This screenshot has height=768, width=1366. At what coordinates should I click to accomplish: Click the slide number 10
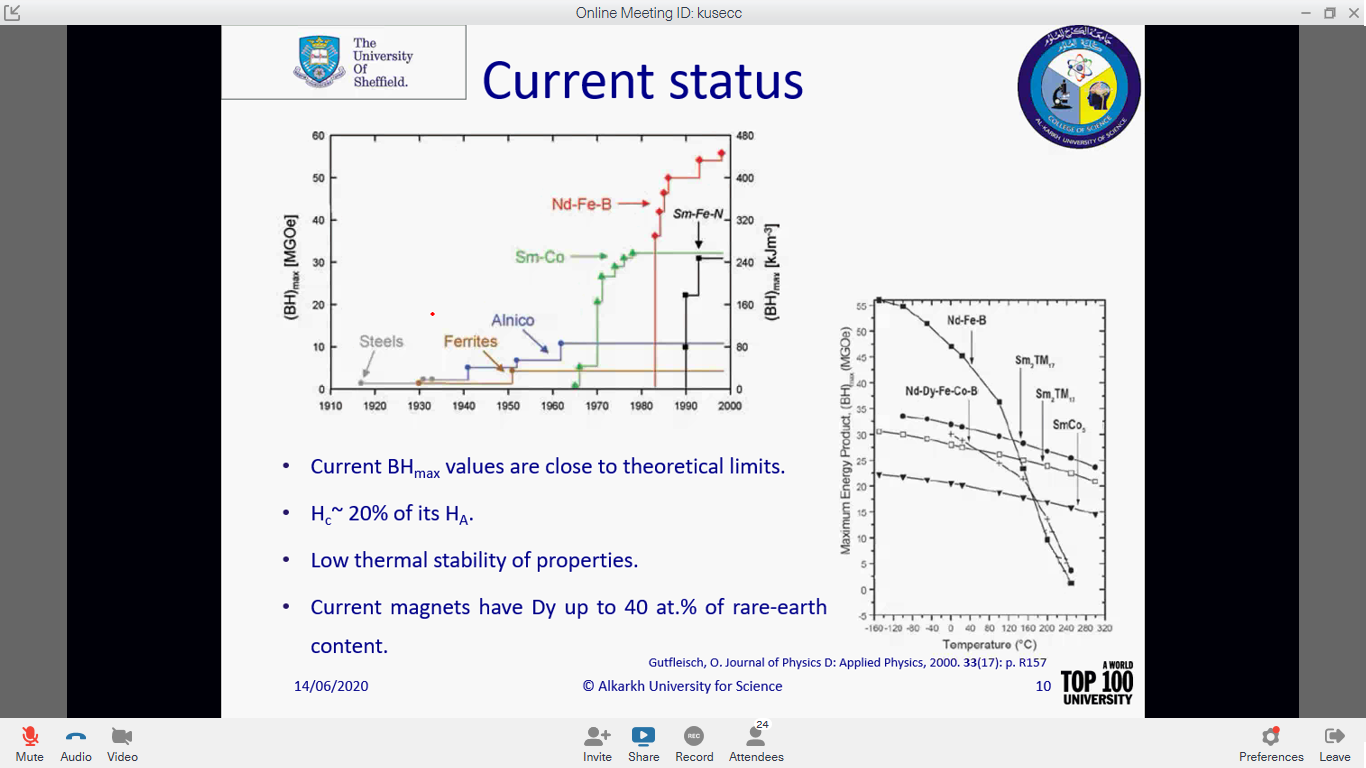[1043, 687]
